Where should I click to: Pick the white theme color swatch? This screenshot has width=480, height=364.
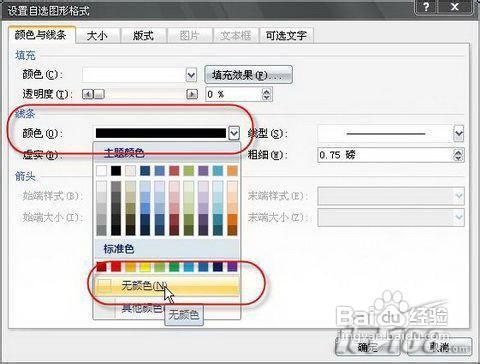tap(101, 171)
